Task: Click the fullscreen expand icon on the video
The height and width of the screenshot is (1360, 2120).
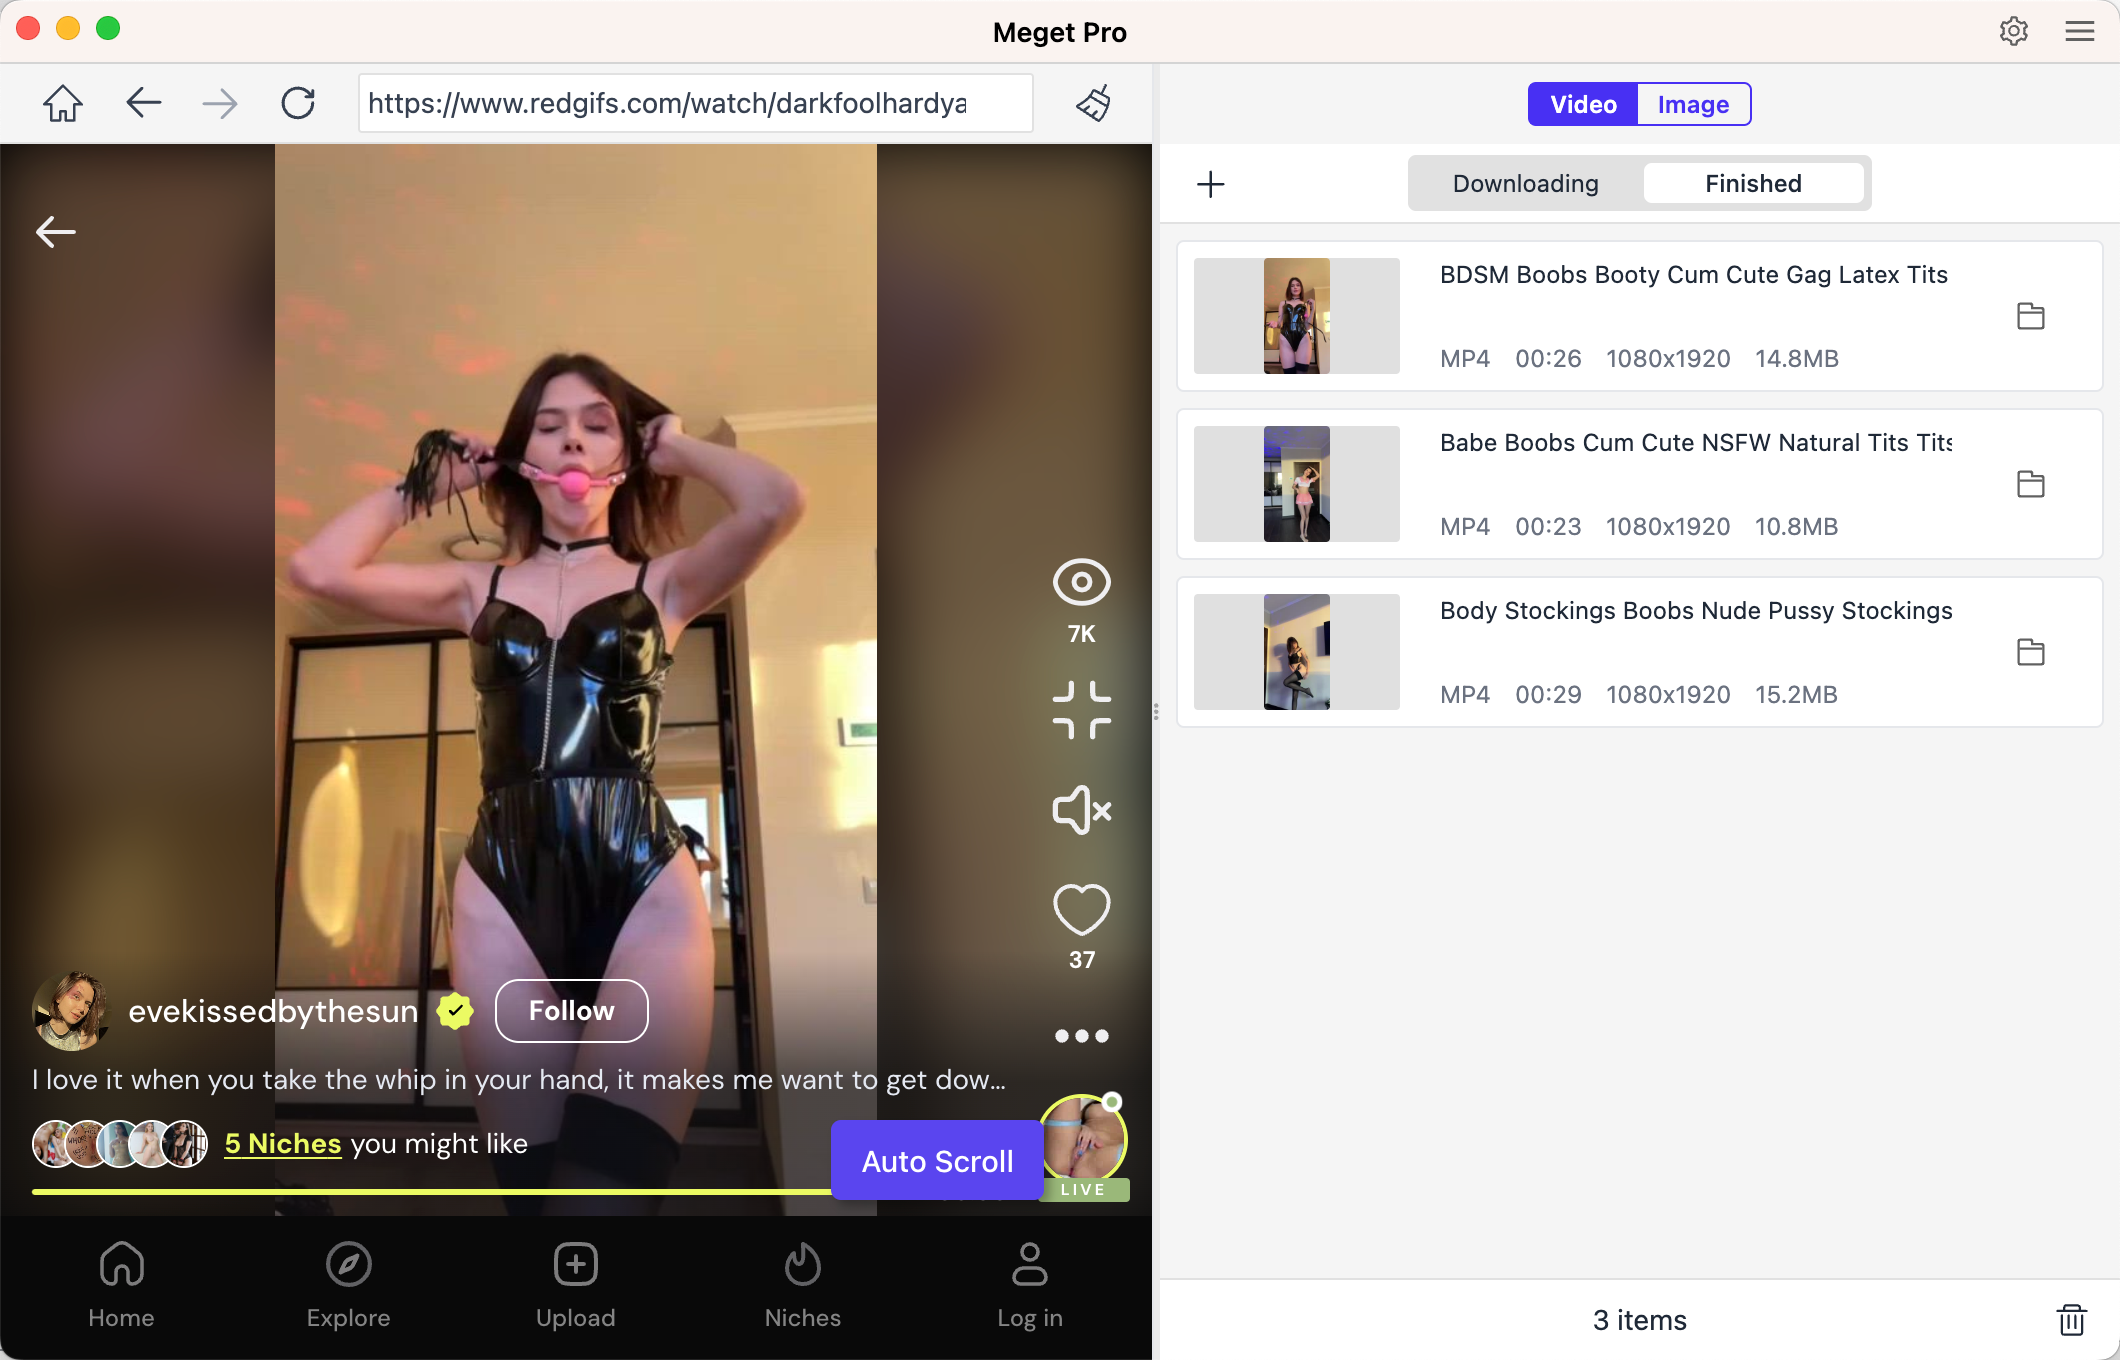Action: [1080, 710]
